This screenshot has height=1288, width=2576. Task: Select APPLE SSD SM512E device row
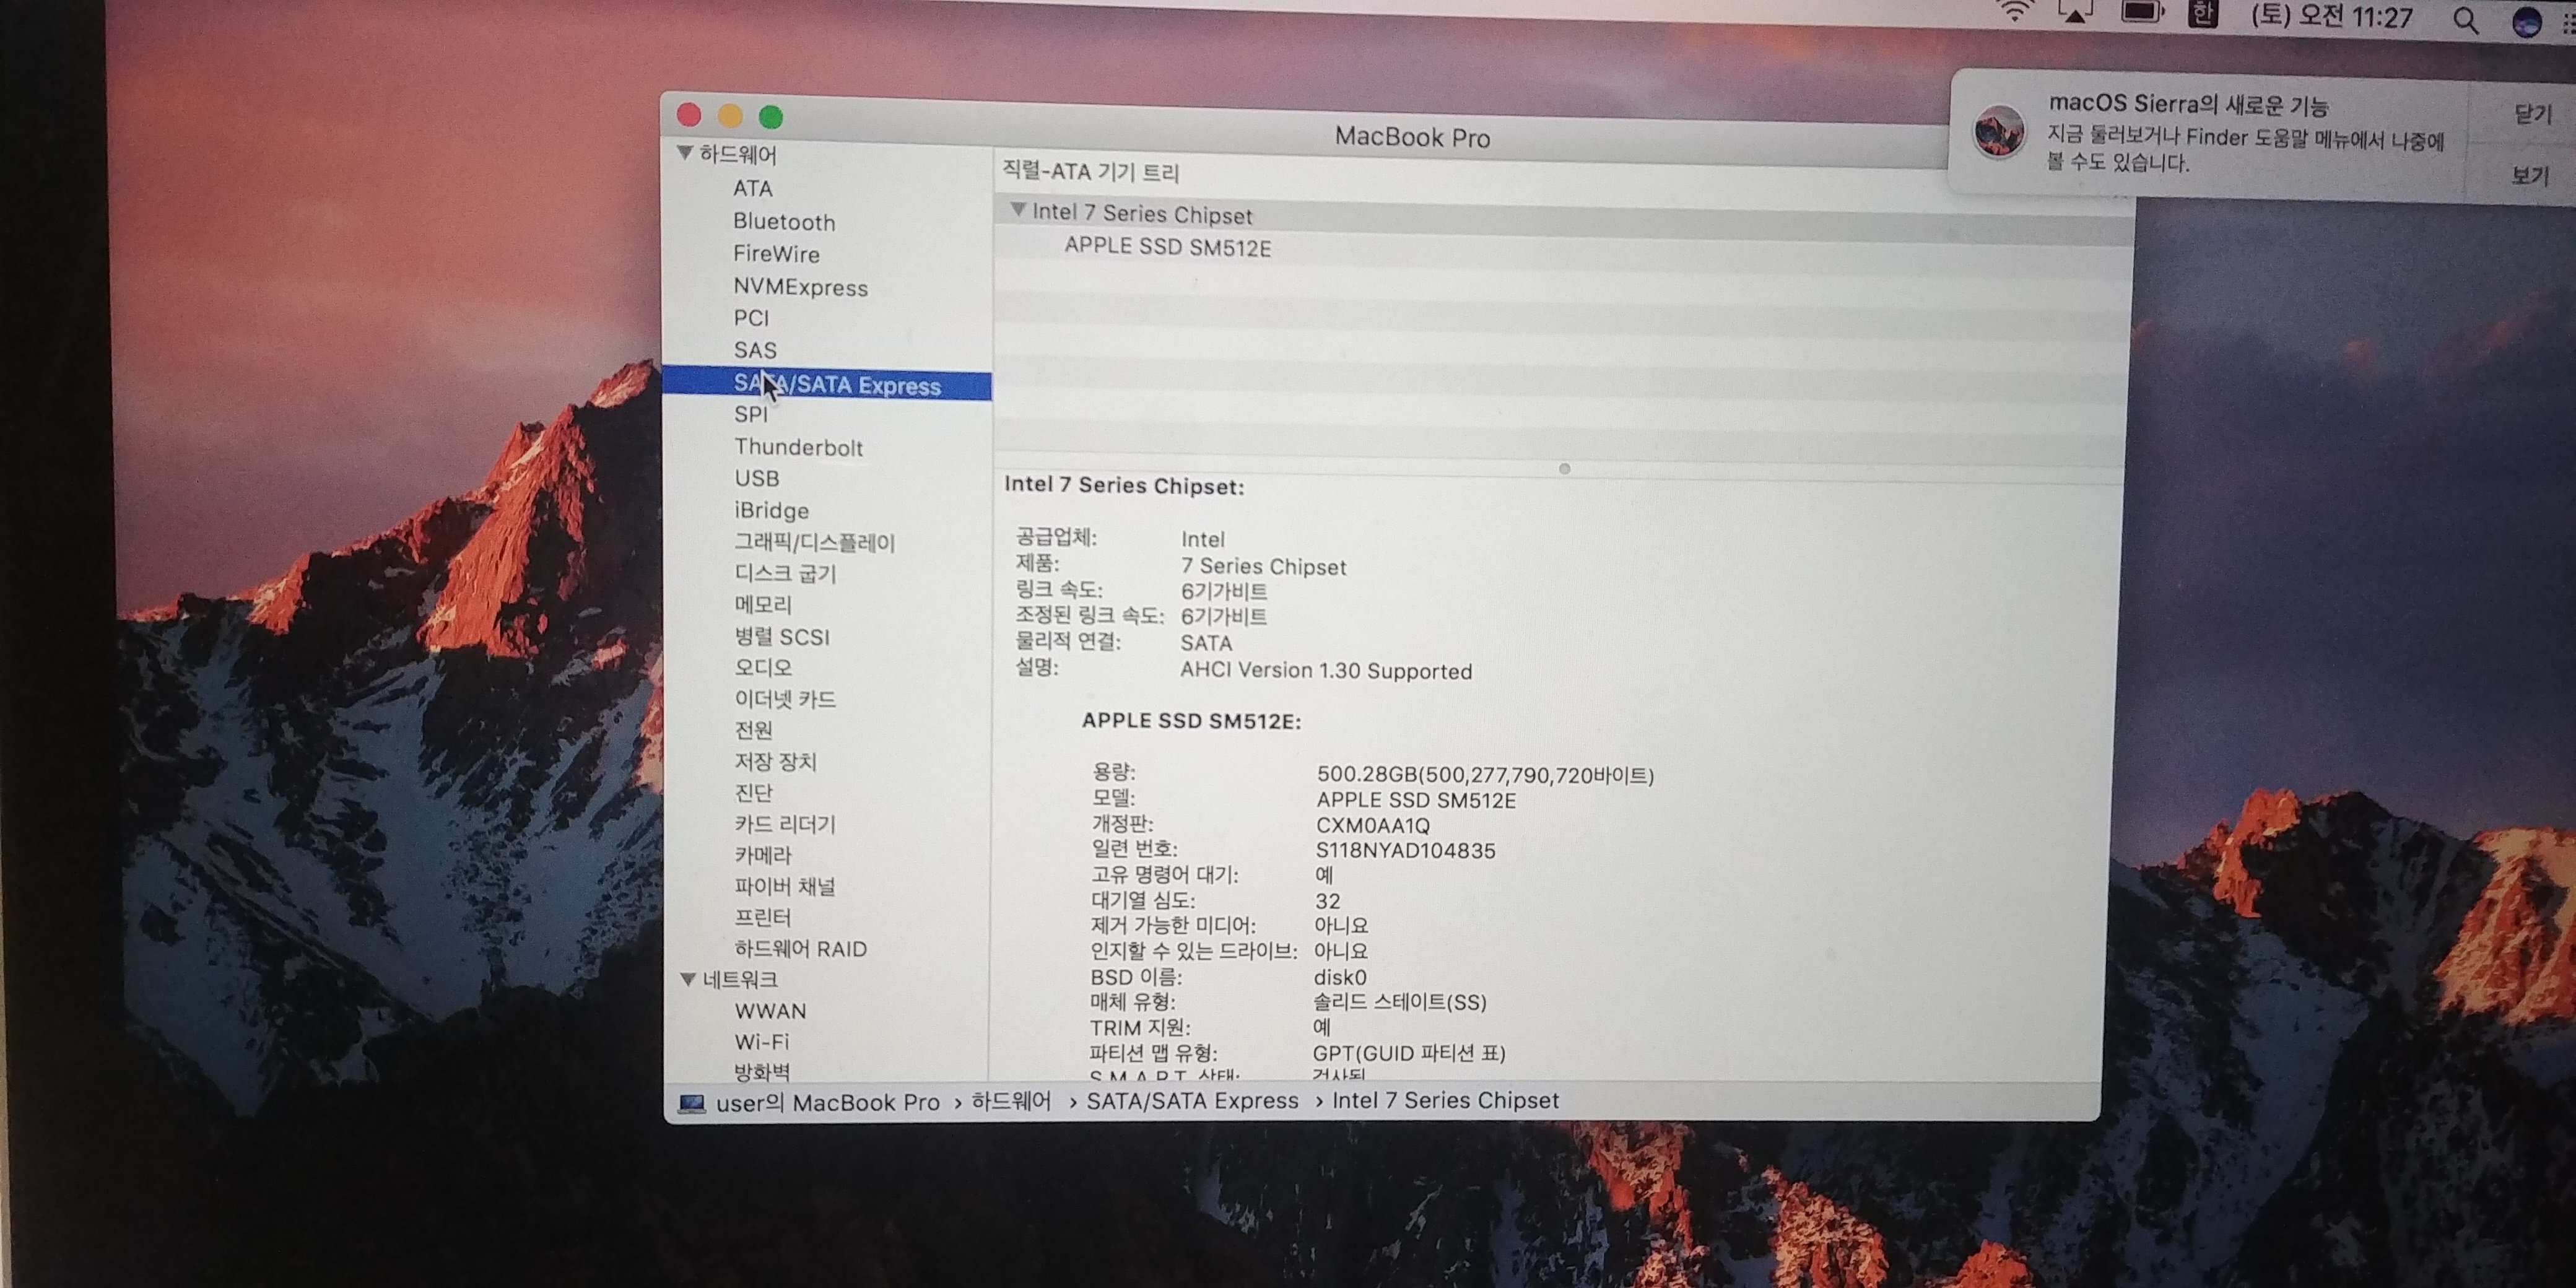tap(1167, 247)
